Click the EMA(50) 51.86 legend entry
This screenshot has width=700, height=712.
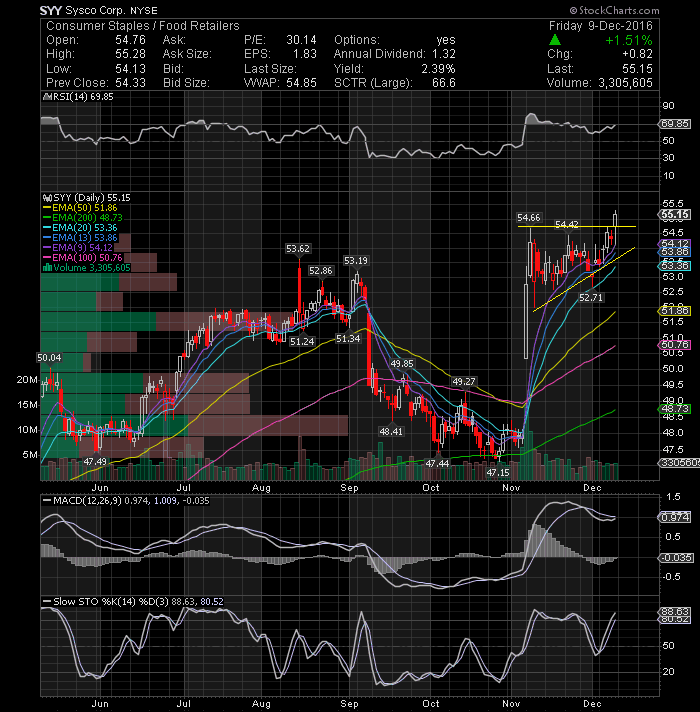(x=80, y=208)
